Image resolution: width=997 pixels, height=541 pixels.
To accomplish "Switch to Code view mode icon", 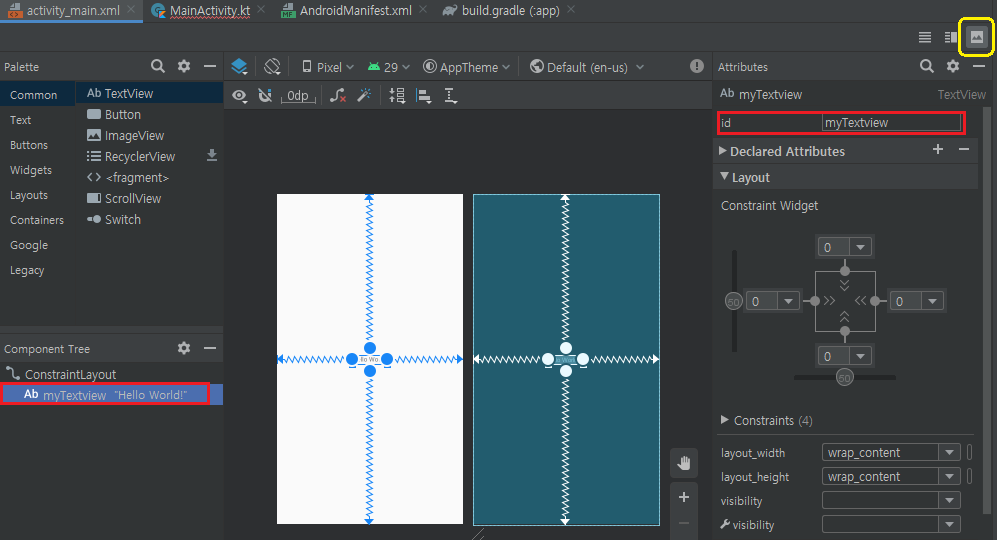I will coord(925,37).
